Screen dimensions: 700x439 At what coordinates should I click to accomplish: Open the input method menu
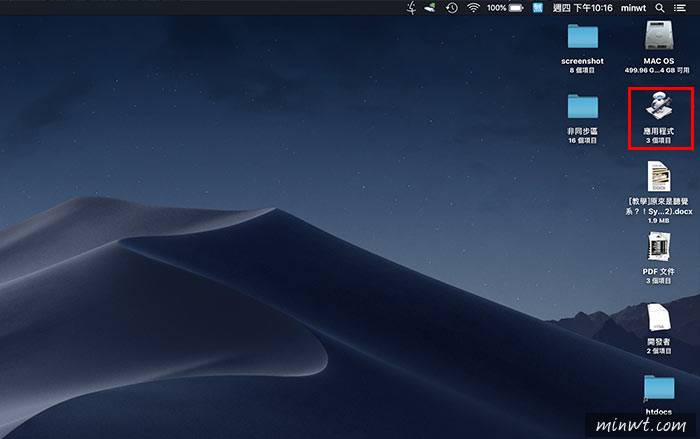click(536, 8)
